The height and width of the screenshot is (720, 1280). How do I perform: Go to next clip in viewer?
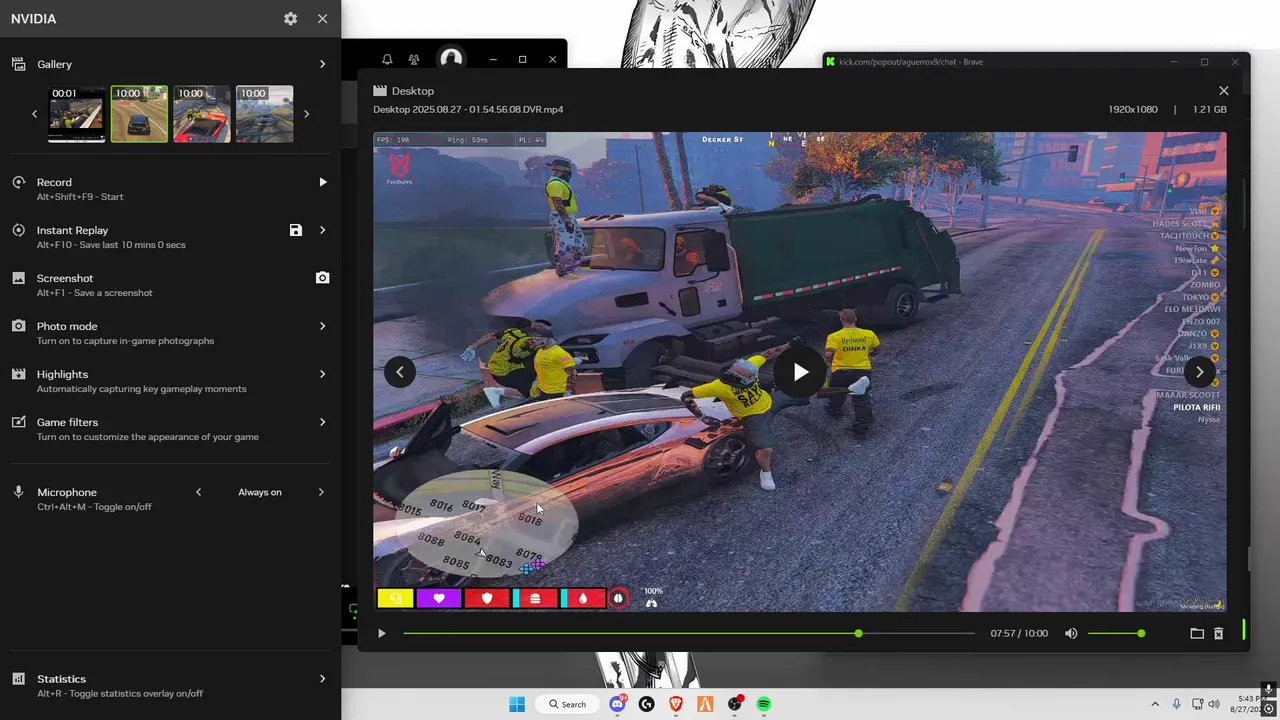tap(1200, 372)
